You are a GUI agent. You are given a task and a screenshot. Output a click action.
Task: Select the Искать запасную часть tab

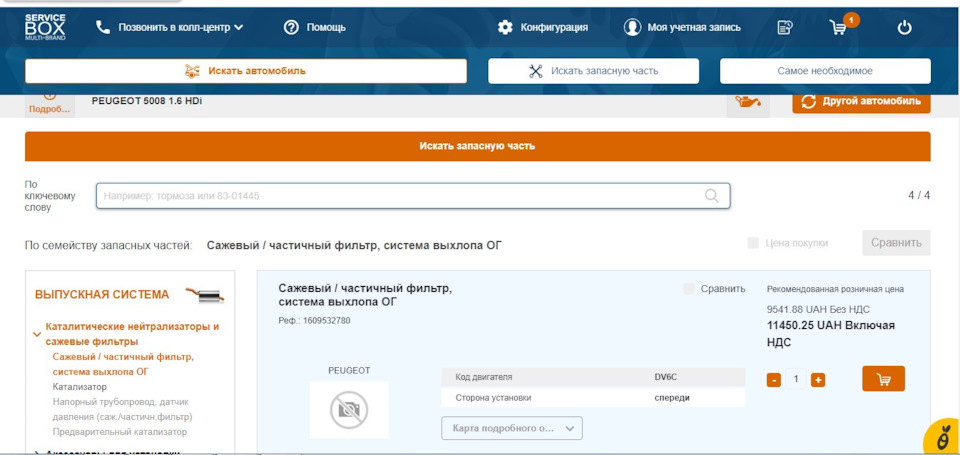pyautogui.click(x=593, y=71)
